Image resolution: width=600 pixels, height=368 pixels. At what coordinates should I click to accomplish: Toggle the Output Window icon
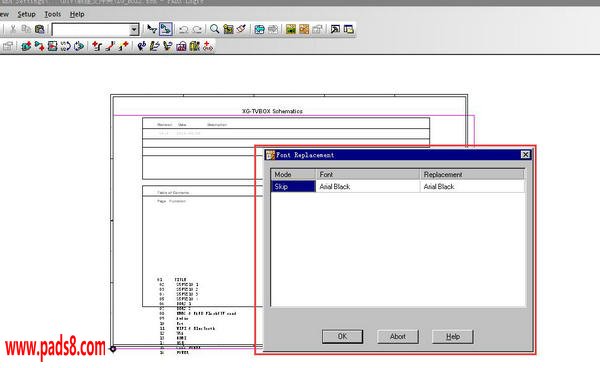(x=335, y=29)
